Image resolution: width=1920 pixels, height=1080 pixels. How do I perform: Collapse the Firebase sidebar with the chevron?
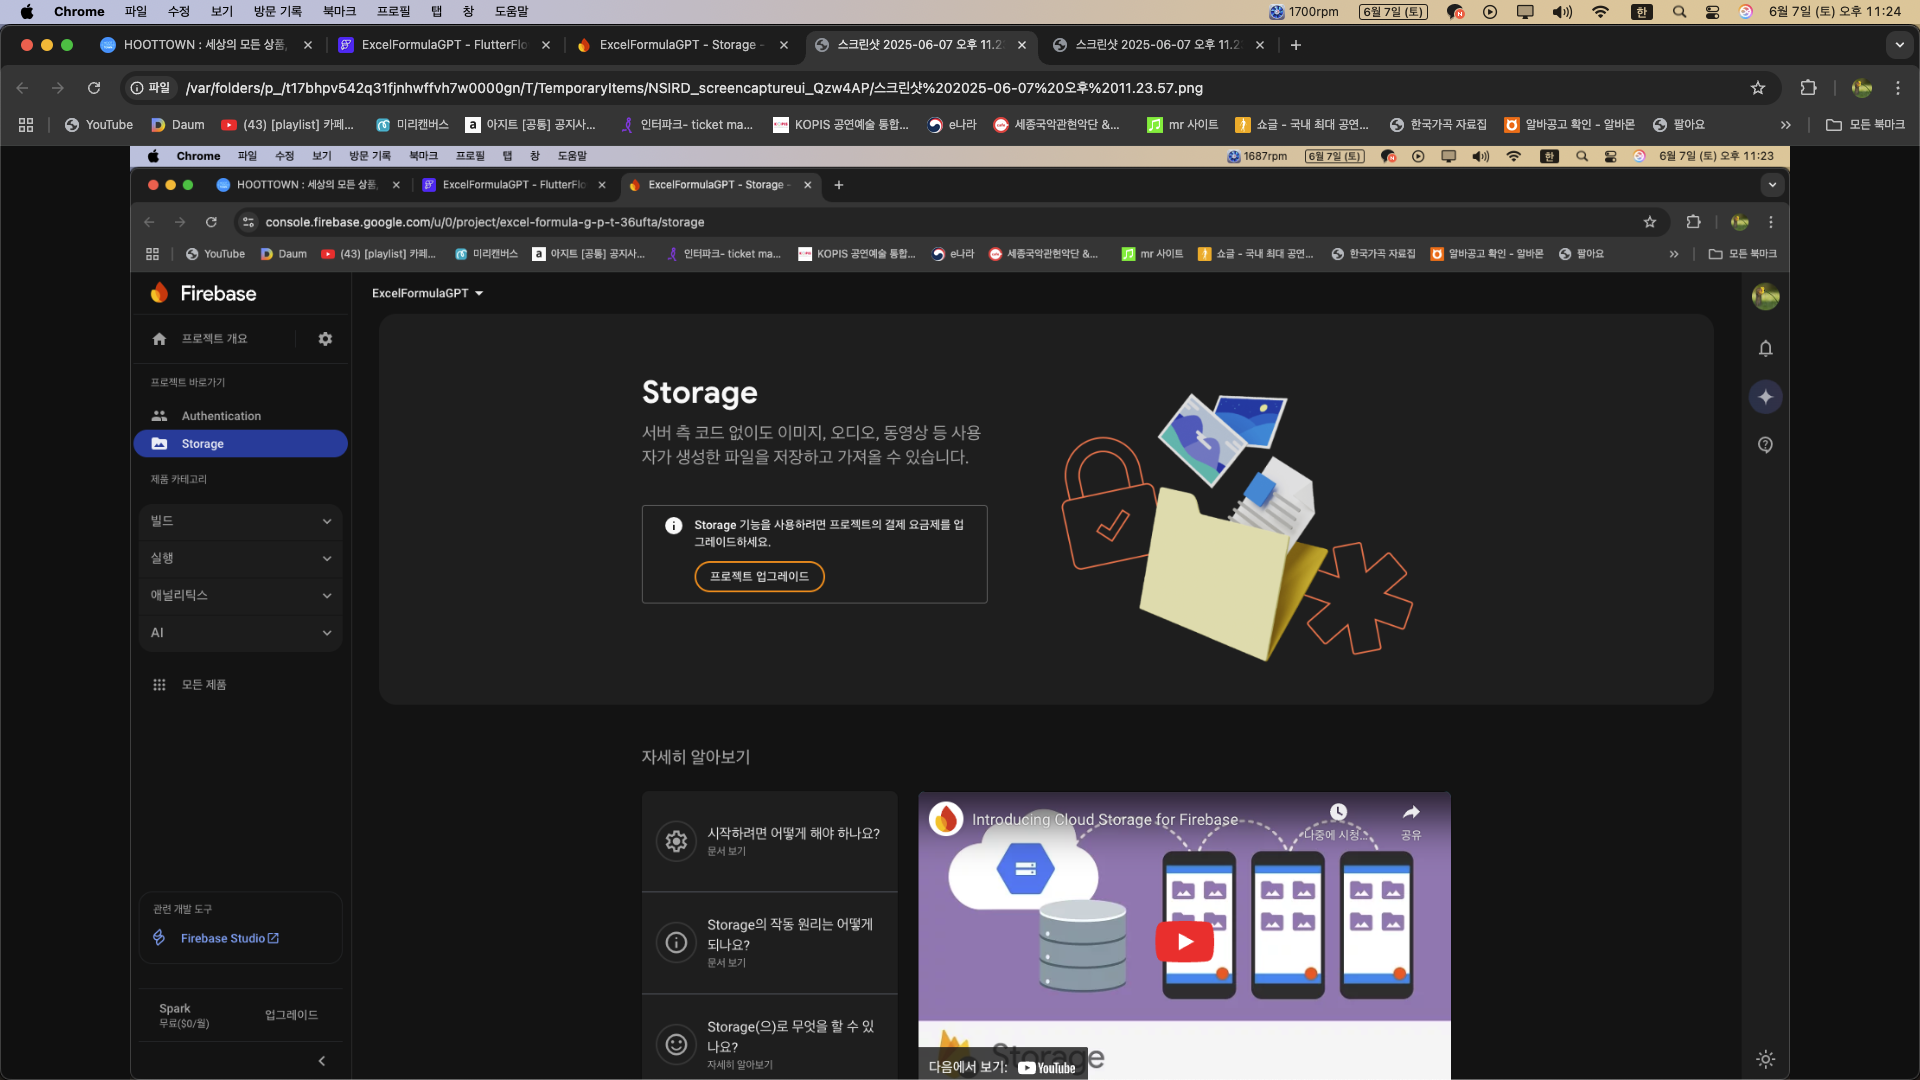[x=321, y=1061]
